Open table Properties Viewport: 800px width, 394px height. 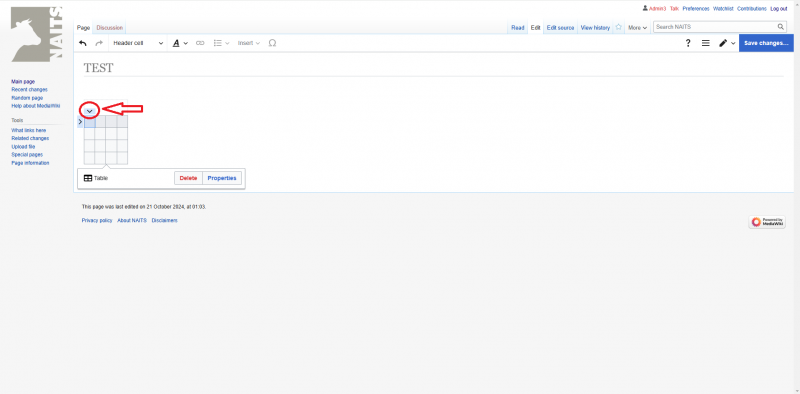click(x=222, y=178)
